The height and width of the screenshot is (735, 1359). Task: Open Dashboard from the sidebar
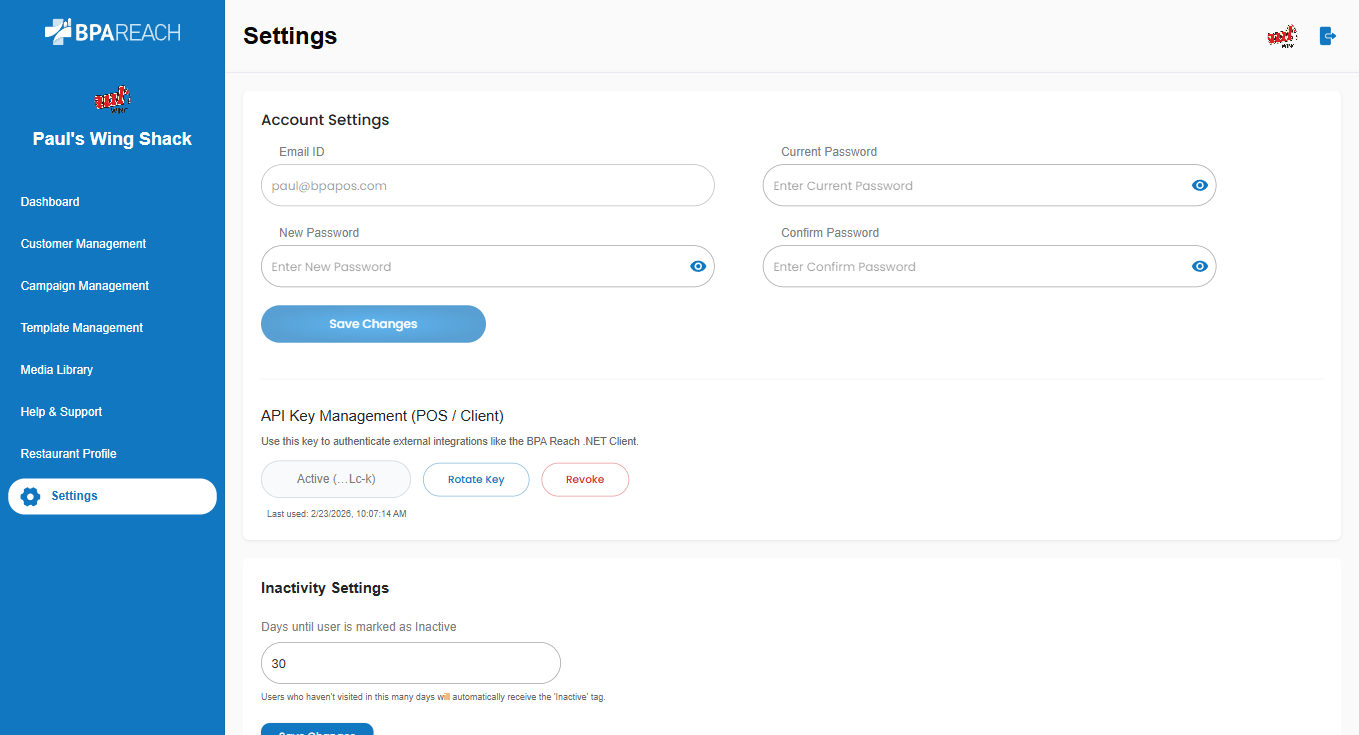click(x=50, y=202)
